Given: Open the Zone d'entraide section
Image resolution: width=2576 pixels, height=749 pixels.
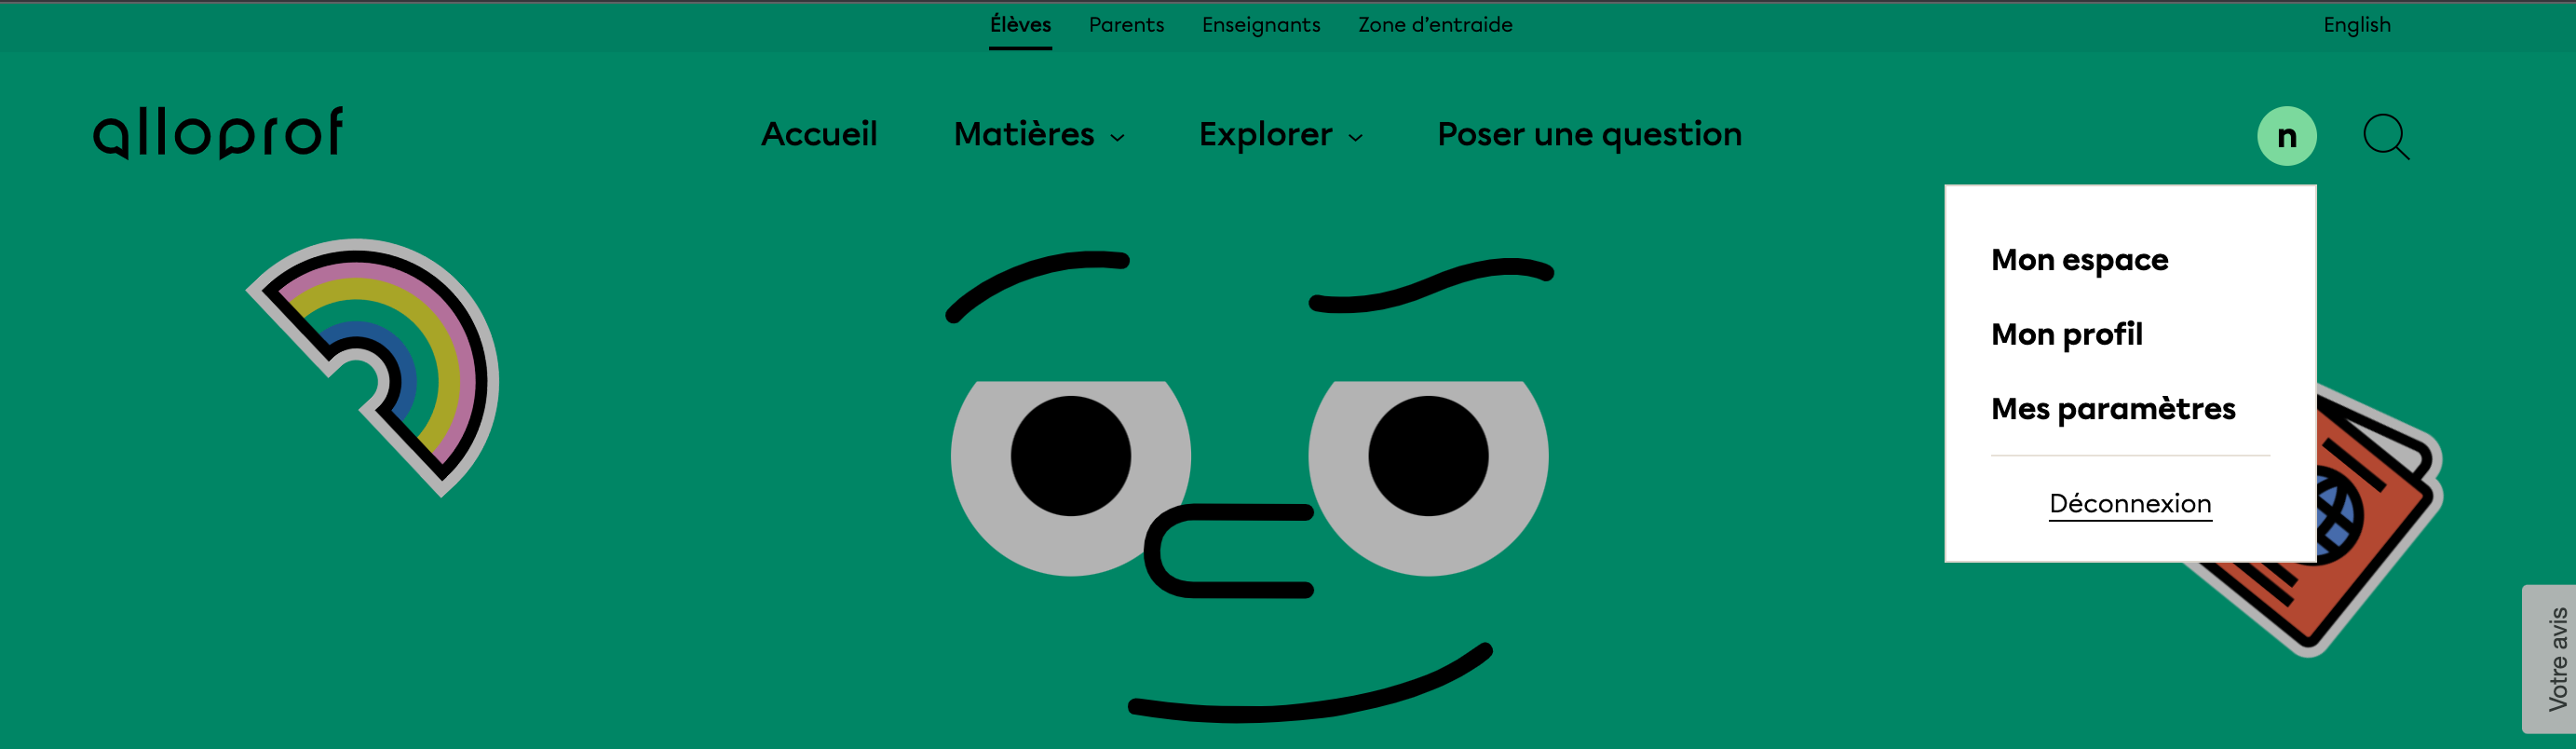Looking at the screenshot, I should tap(1434, 25).
